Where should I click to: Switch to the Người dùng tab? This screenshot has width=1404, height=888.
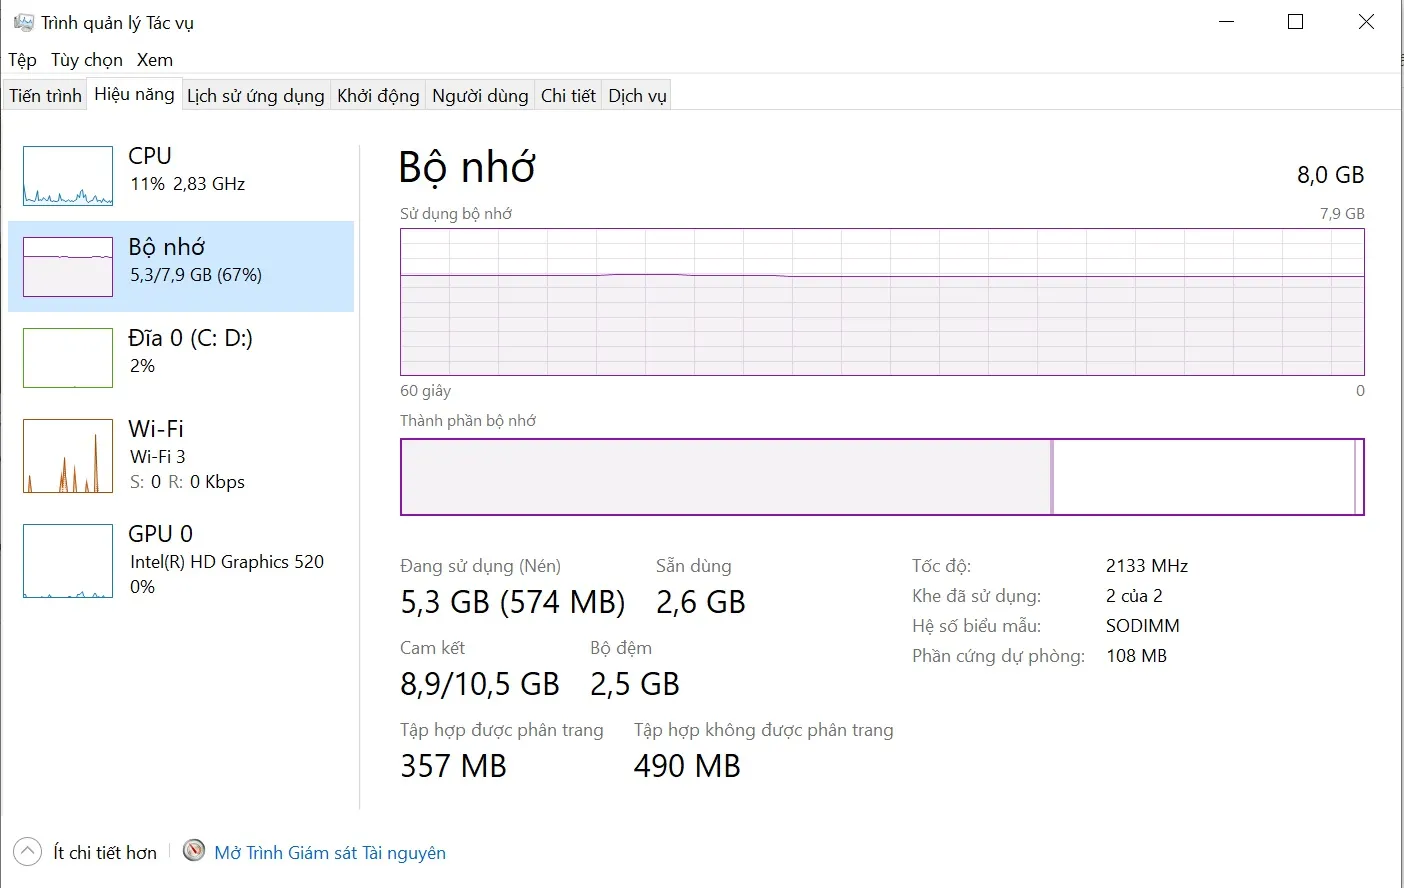480,96
